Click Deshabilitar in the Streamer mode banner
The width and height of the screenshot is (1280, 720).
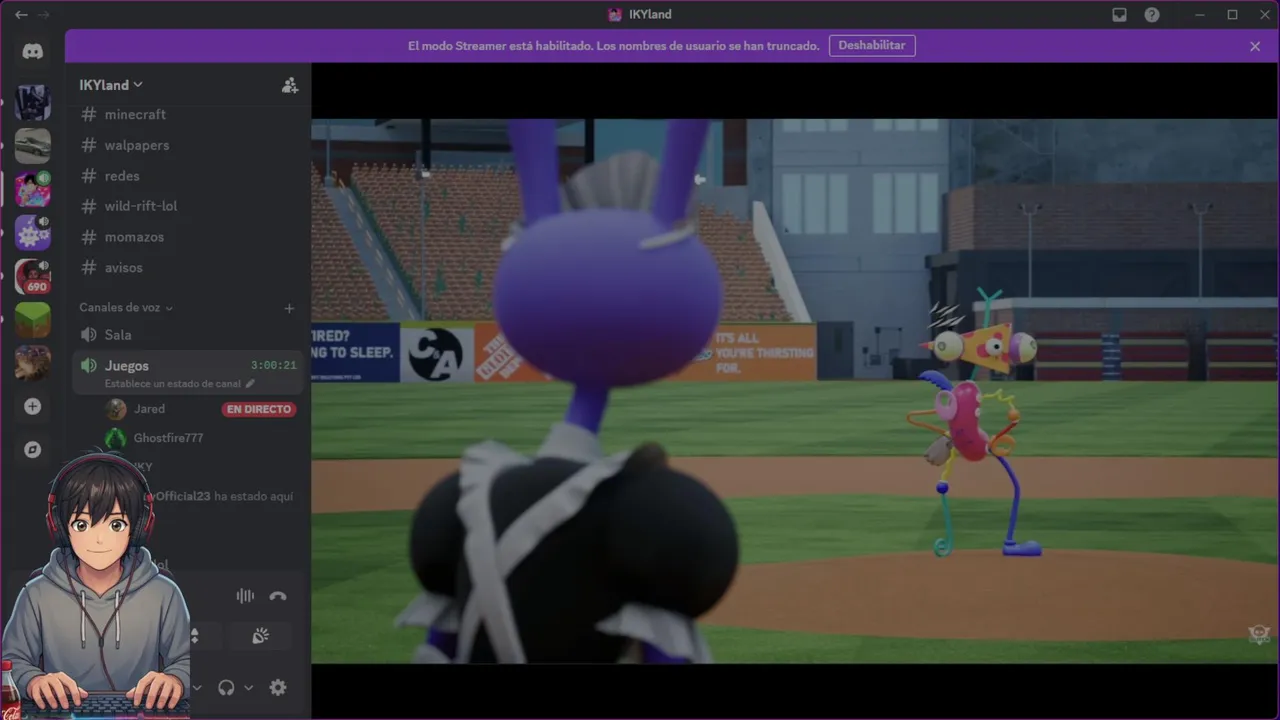pyautogui.click(x=872, y=46)
